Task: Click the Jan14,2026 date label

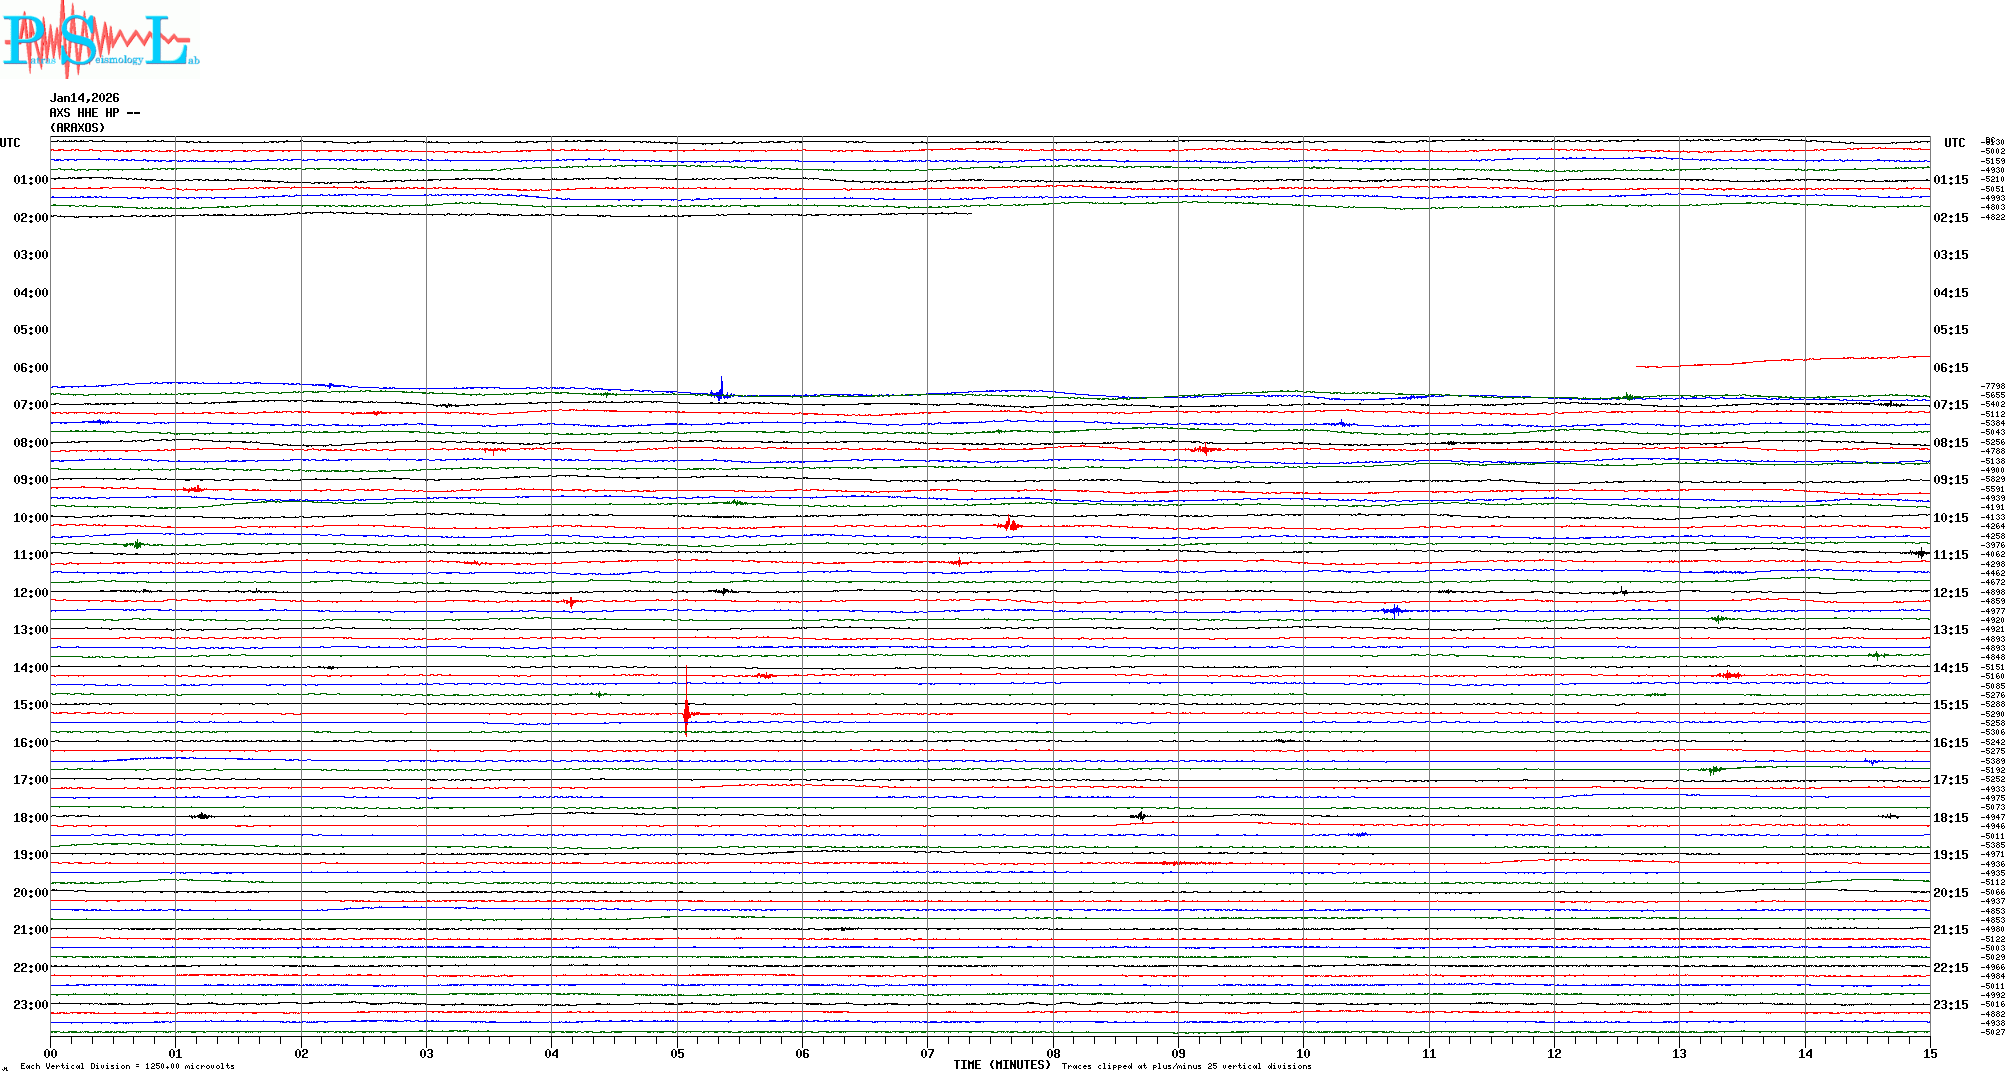Action: pyautogui.click(x=84, y=98)
